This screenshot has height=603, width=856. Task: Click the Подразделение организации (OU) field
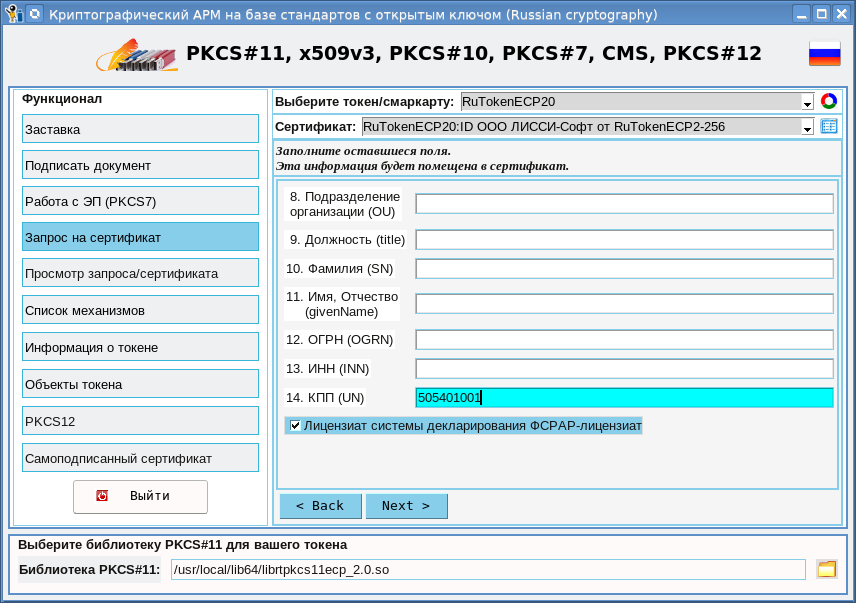[x=625, y=204]
